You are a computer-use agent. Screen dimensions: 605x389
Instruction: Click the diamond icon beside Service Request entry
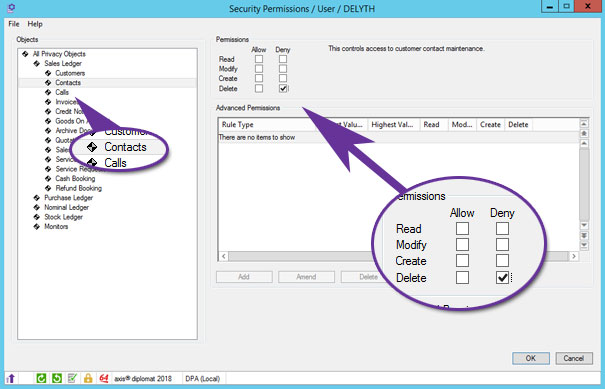pos(48,169)
